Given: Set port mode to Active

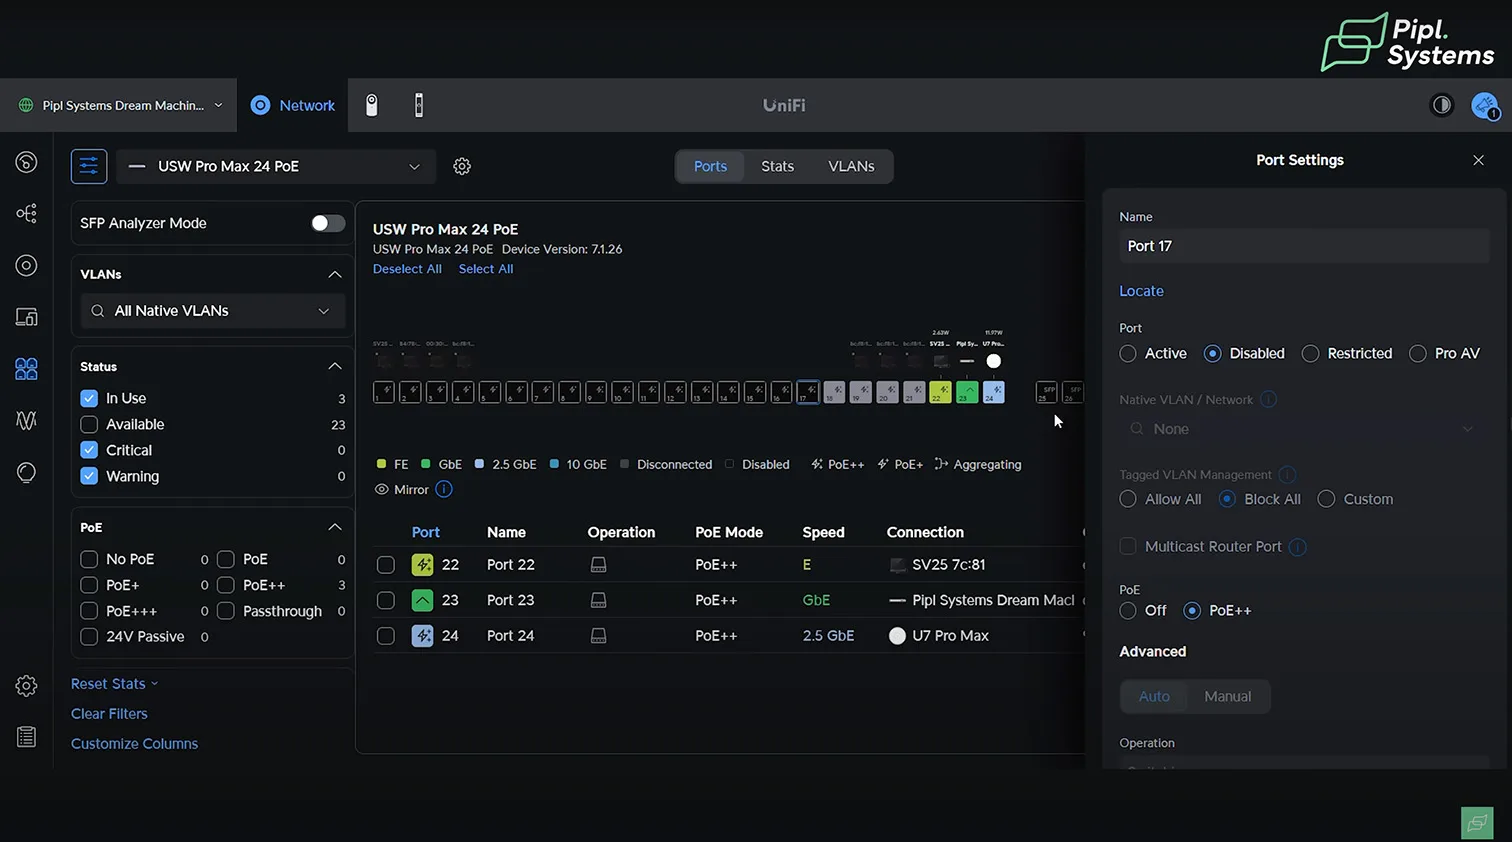Looking at the screenshot, I should click(x=1128, y=353).
